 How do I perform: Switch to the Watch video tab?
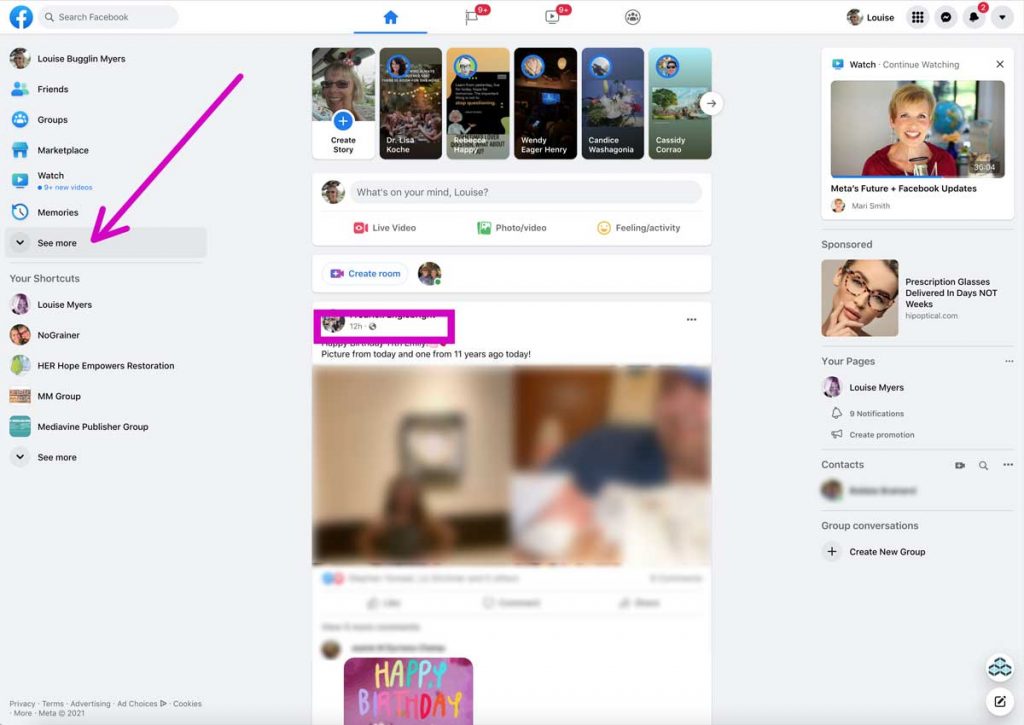point(552,17)
